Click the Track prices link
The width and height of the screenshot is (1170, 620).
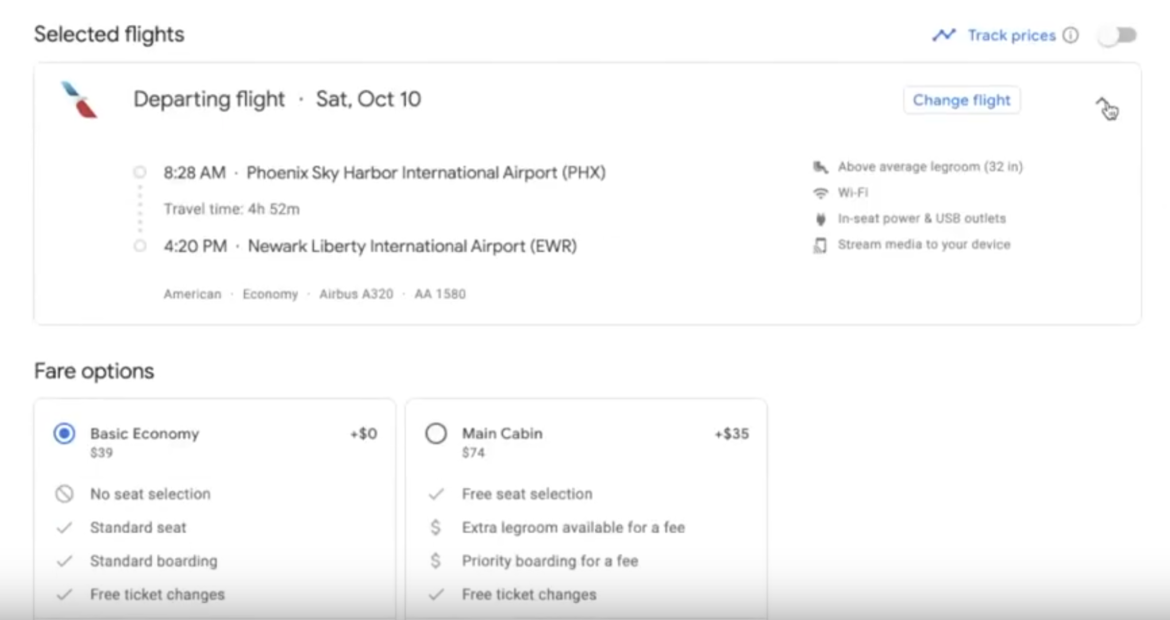tap(1013, 35)
